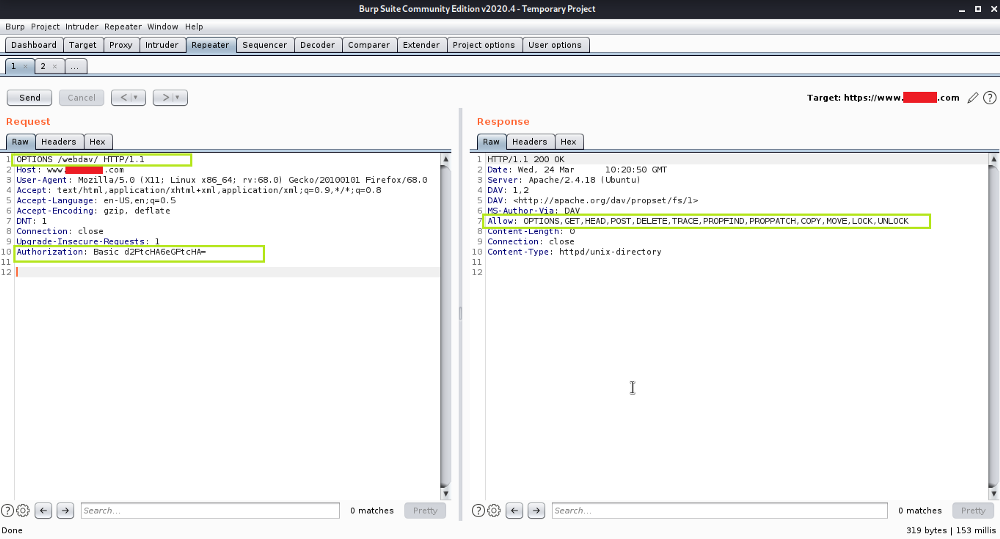Viewport: 1000px width, 539px height.
Task: Toggle Pretty formatting for response
Action: [973, 510]
